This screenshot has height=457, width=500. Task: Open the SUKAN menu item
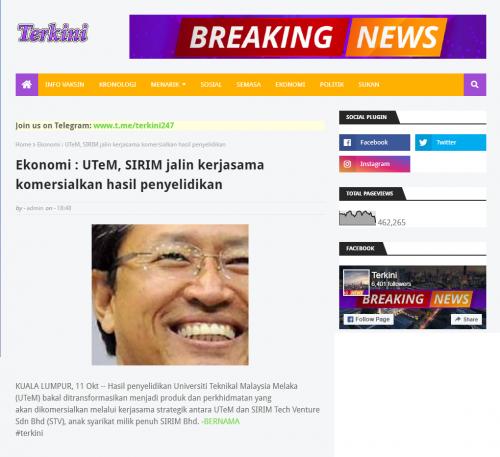pyautogui.click(x=369, y=85)
